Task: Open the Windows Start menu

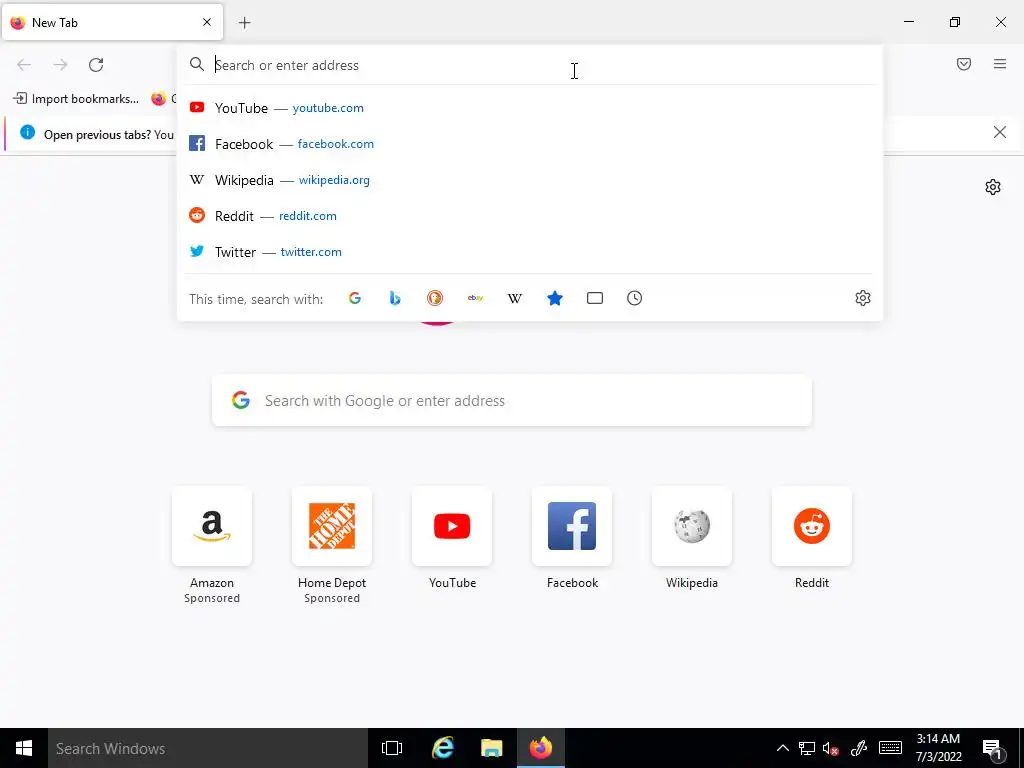Action: pos(24,748)
